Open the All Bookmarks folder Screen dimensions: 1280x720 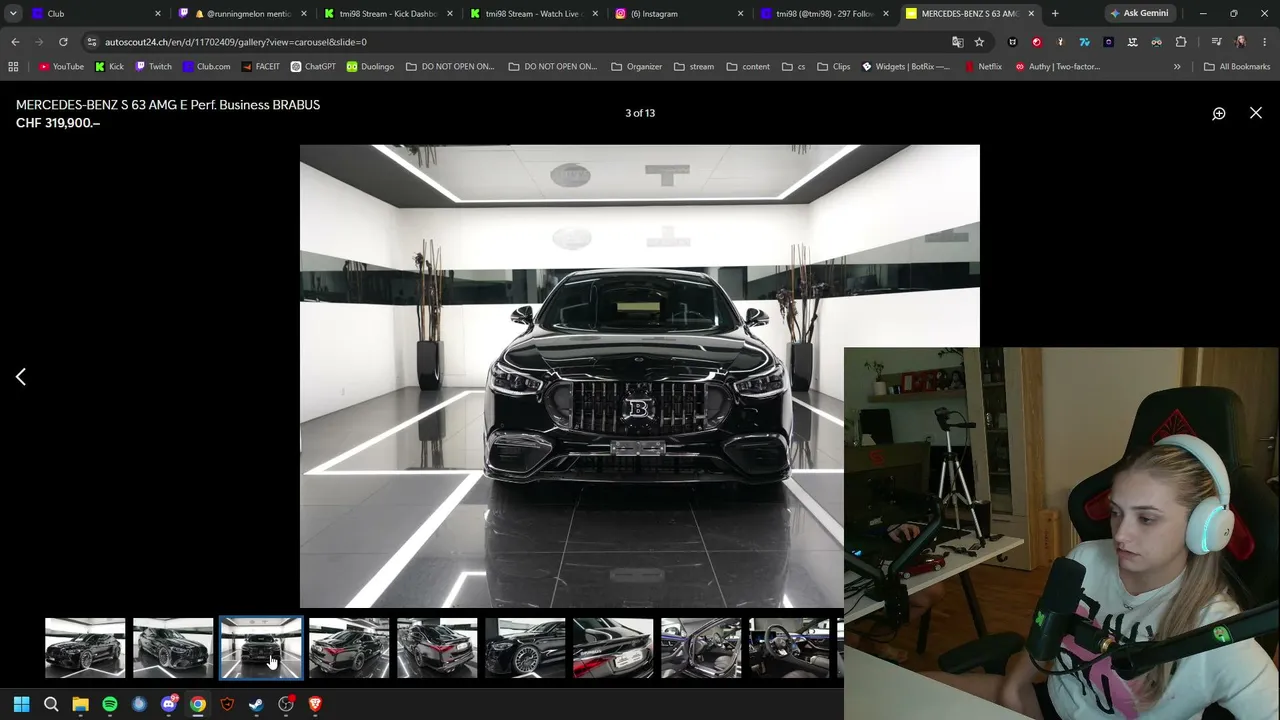1237,67
